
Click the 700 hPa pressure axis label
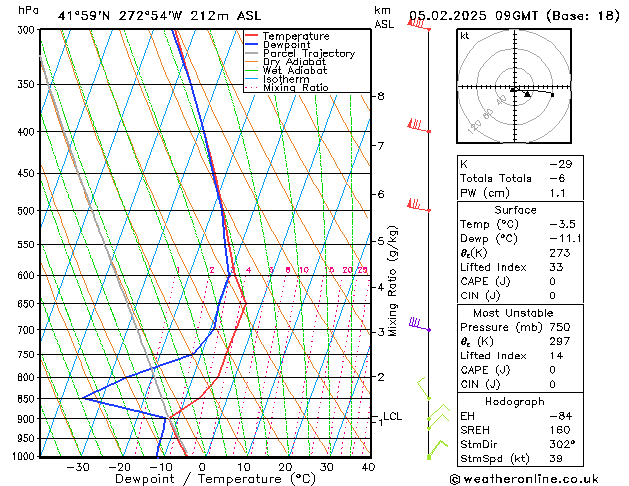point(26,330)
